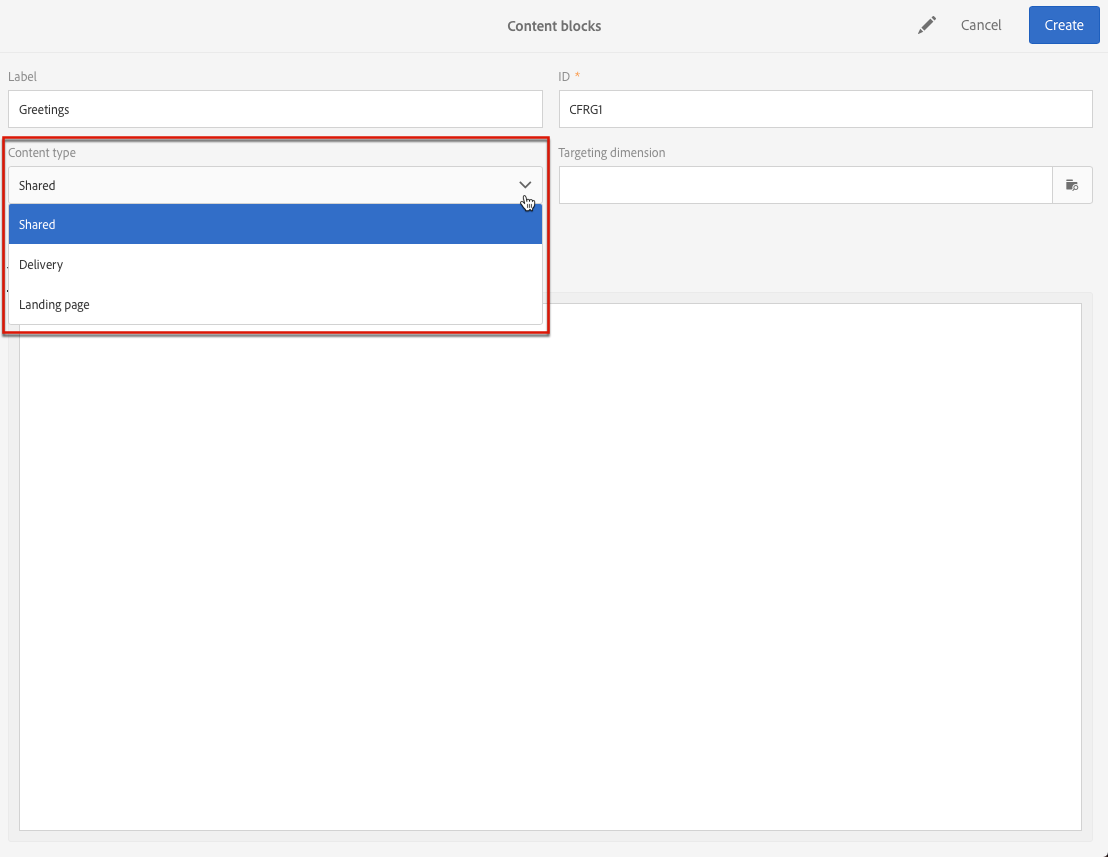The height and width of the screenshot is (857, 1108).
Task: Click the ID field caption
Action: click(x=564, y=76)
